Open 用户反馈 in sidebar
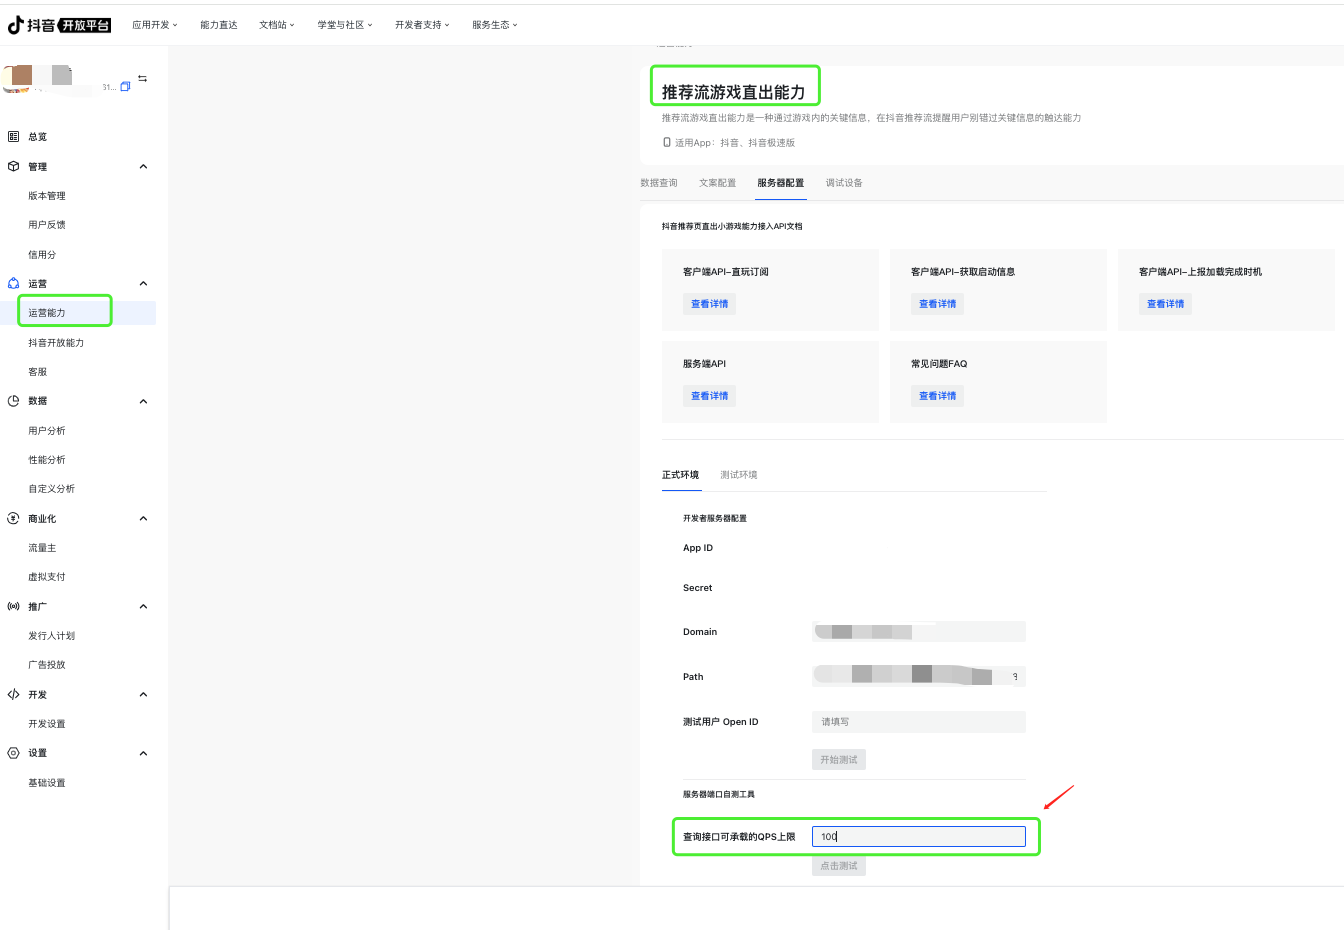The height and width of the screenshot is (930, 1344). point(47,225)
